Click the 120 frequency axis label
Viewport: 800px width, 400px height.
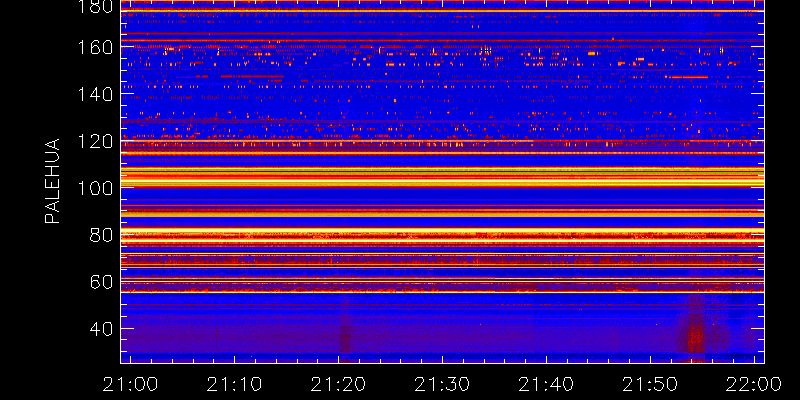point(95,141)
